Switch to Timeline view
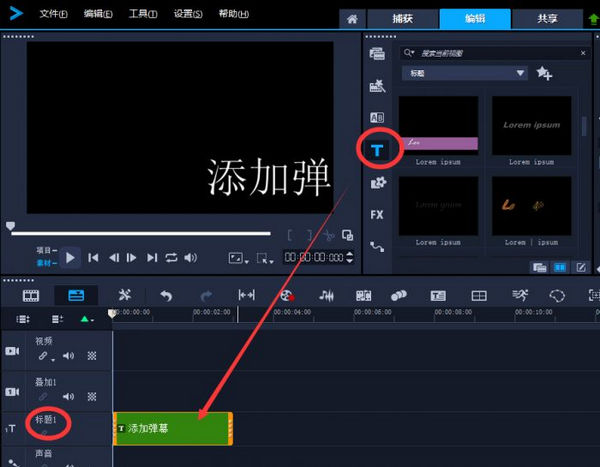The height and width of the screenshot is (467, 600). pos(76,296)
